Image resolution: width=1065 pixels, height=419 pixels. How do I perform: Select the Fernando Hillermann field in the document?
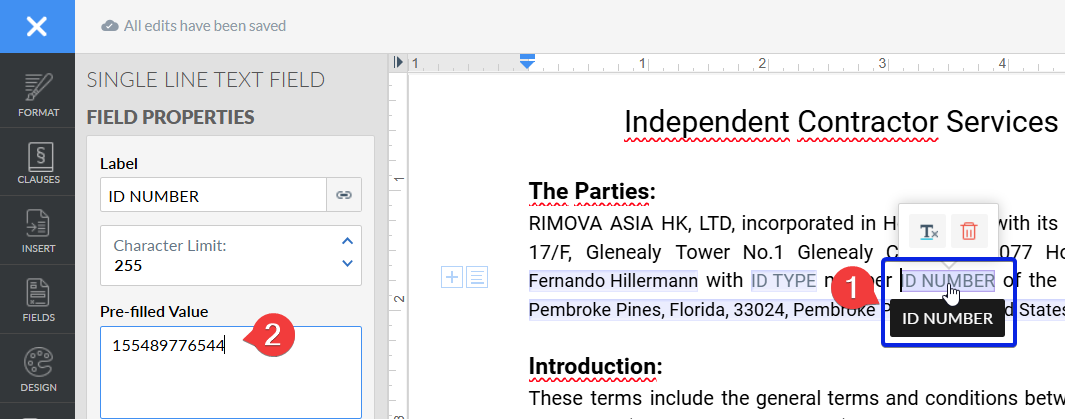612,281
